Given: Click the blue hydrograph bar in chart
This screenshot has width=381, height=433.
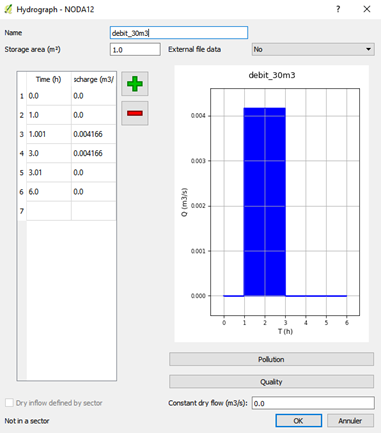Looking at the screenshot, I should [265, 202].
